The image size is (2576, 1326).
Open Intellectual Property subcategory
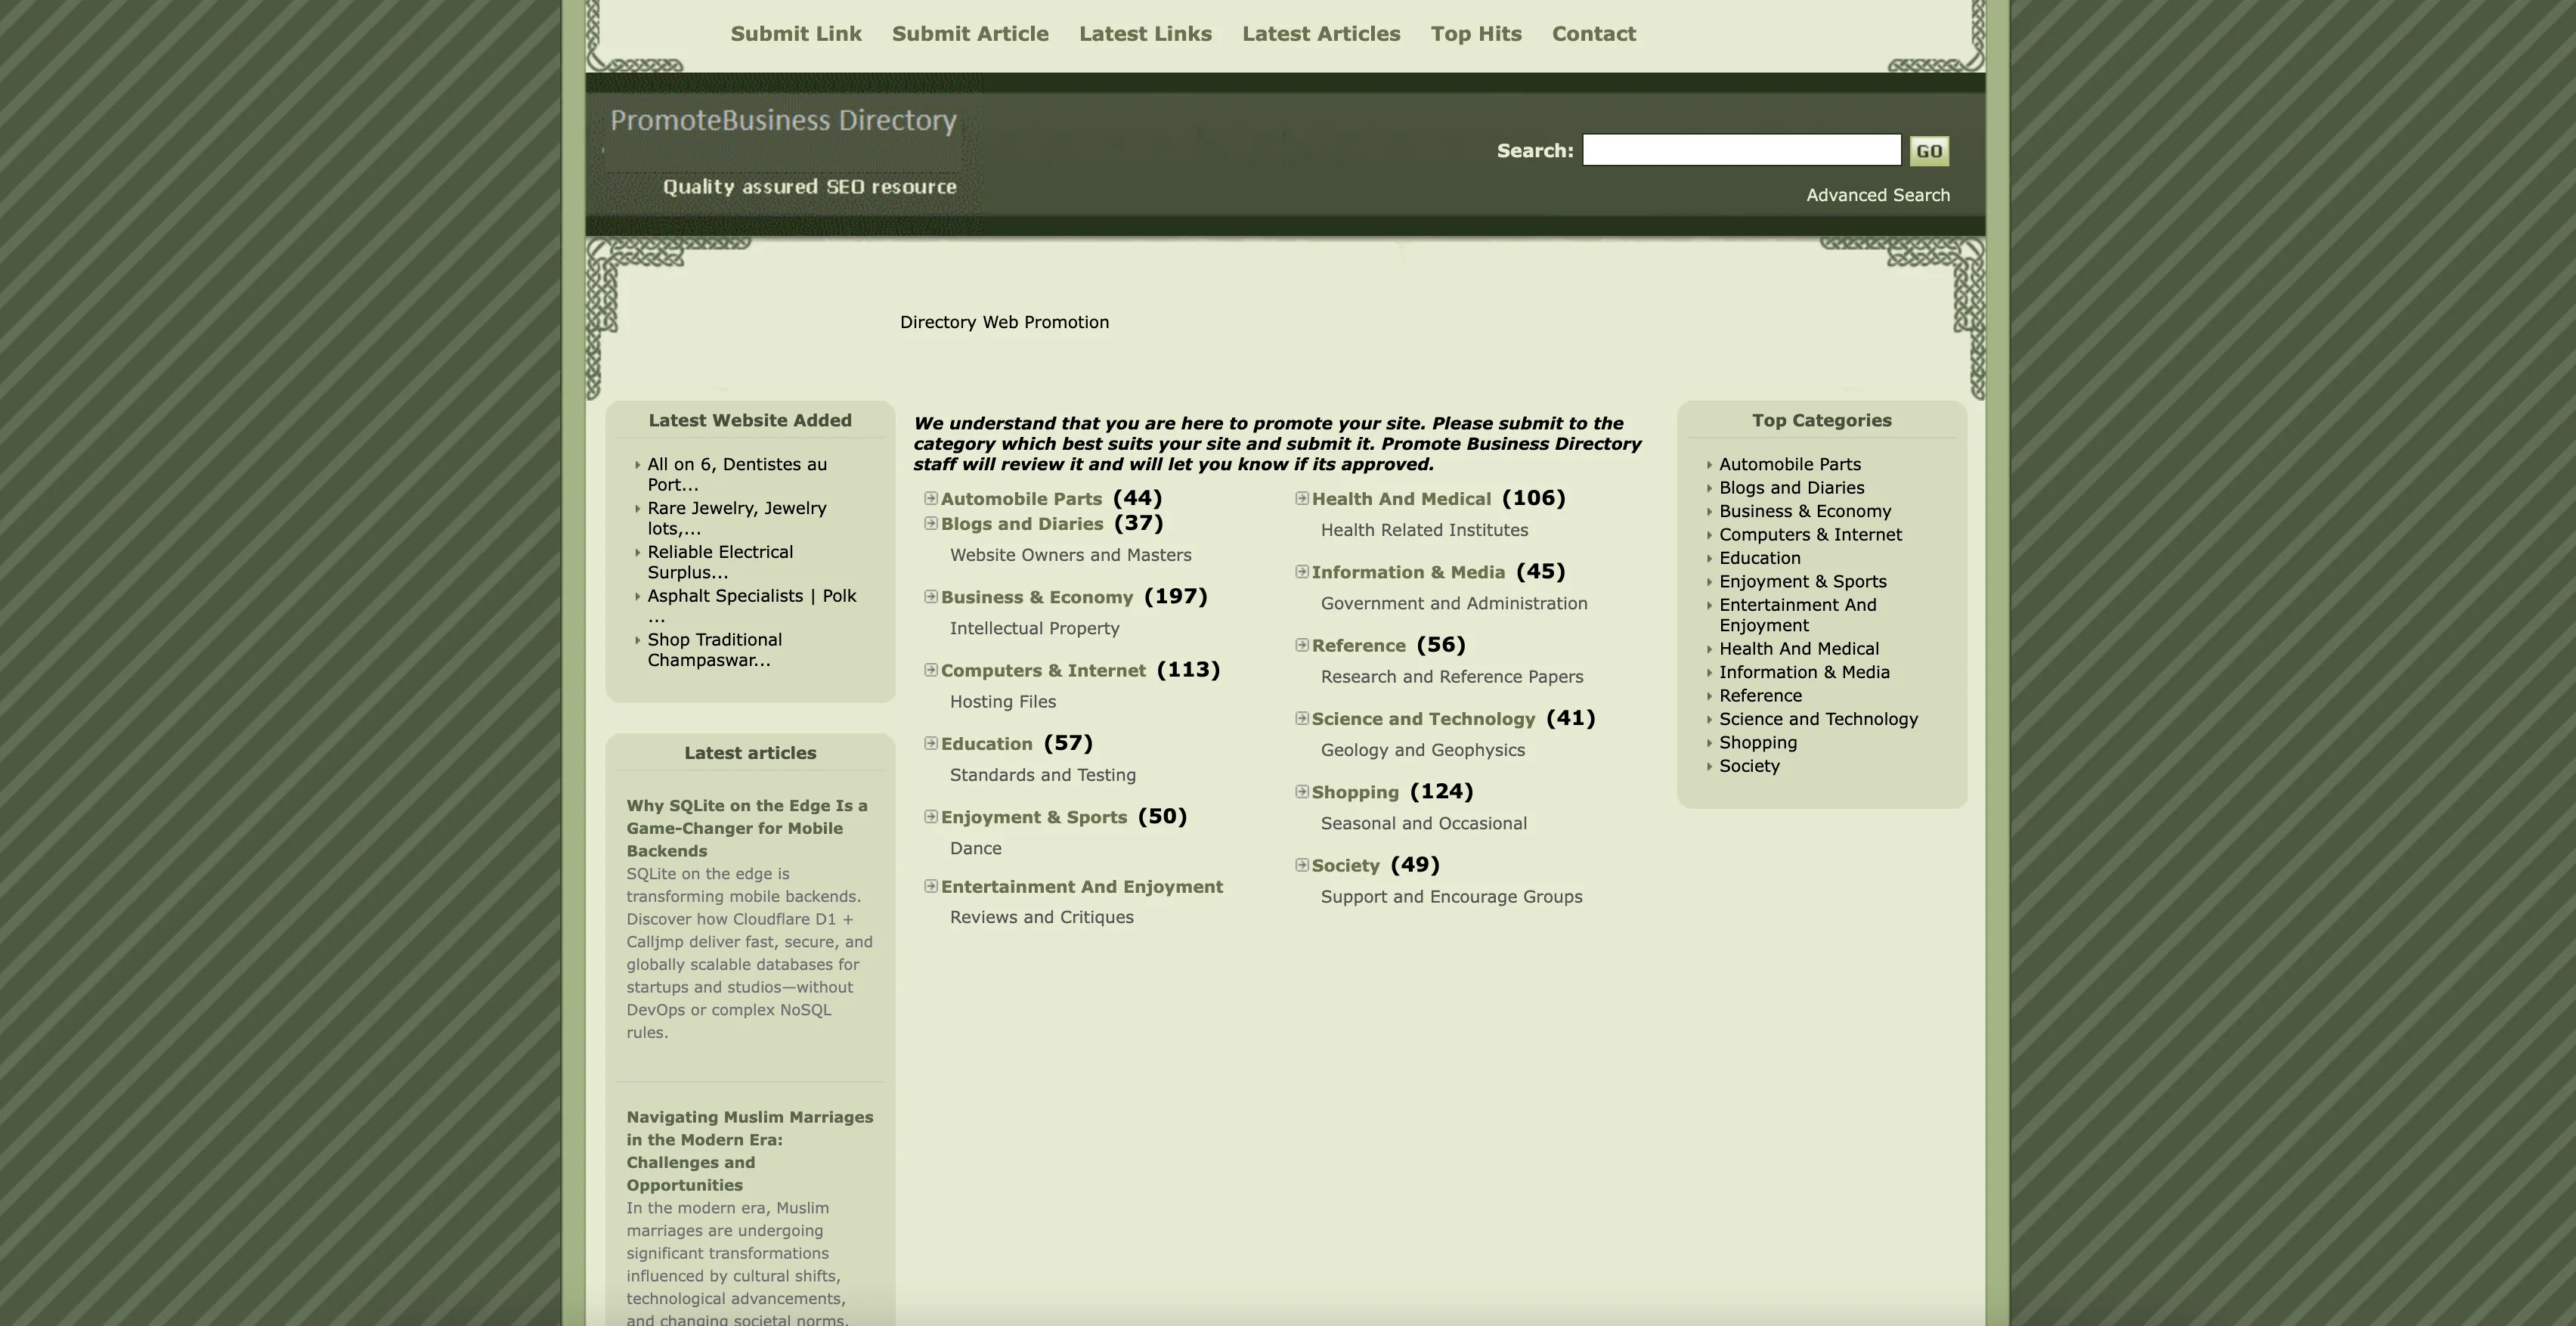(1034, 628)
